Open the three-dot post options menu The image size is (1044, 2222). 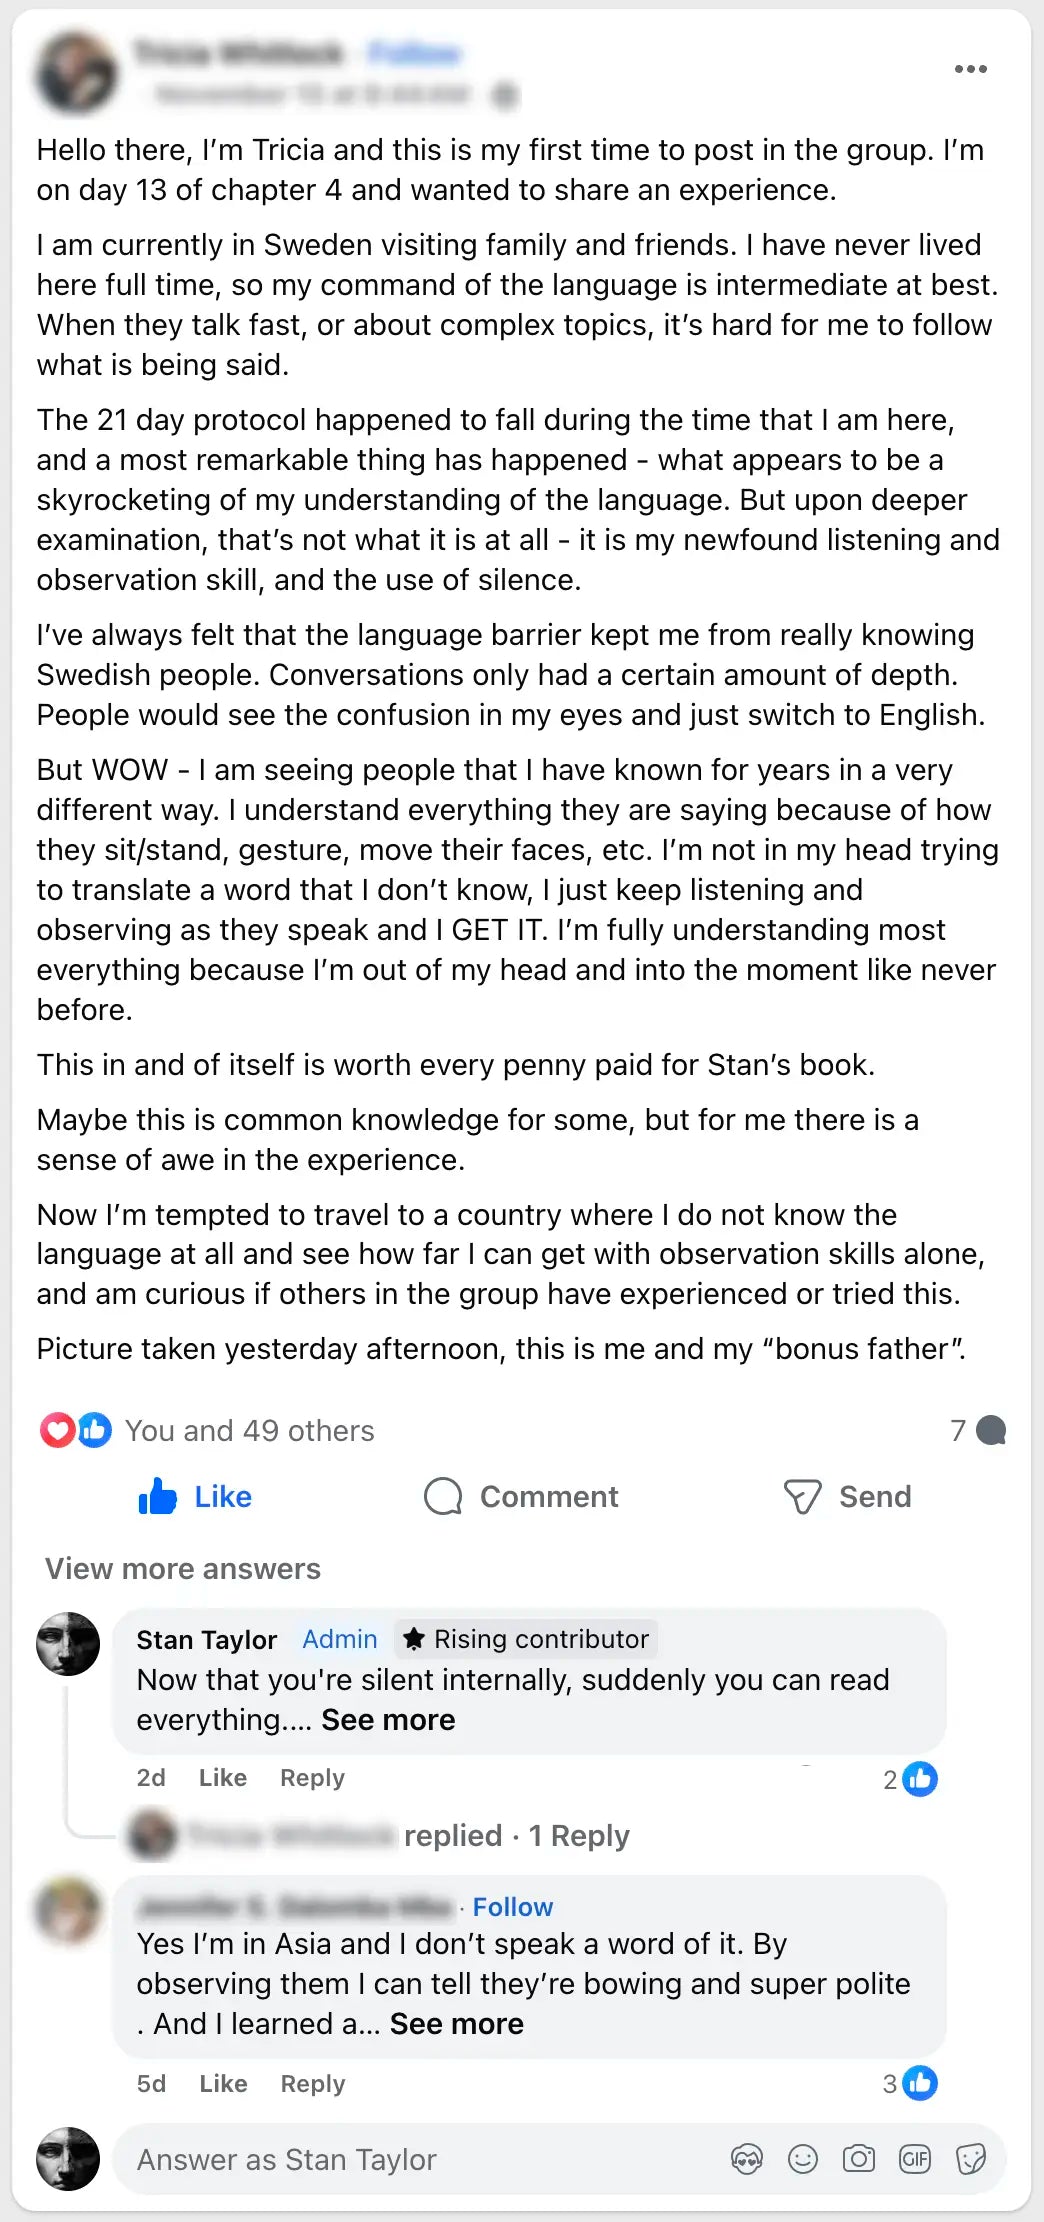coord(970,69)
